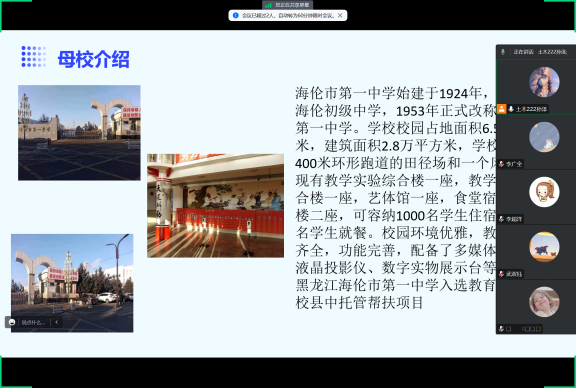Click microphone icon in speaking status bar

click(503, 52)
